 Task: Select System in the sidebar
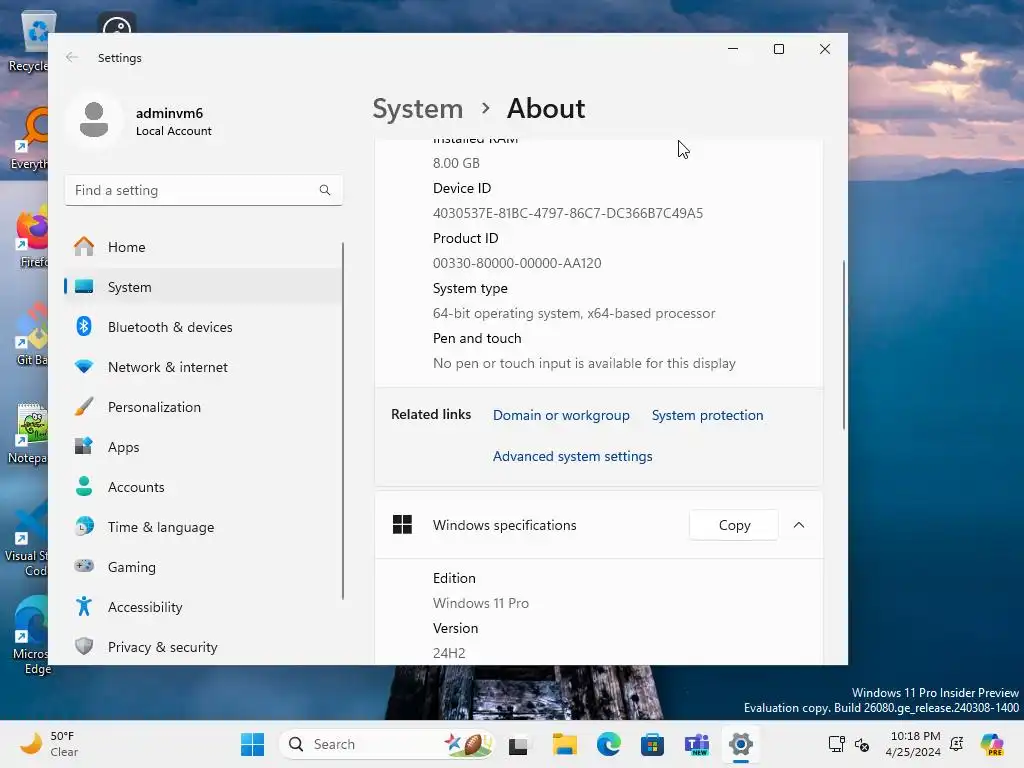click(203, 287)
